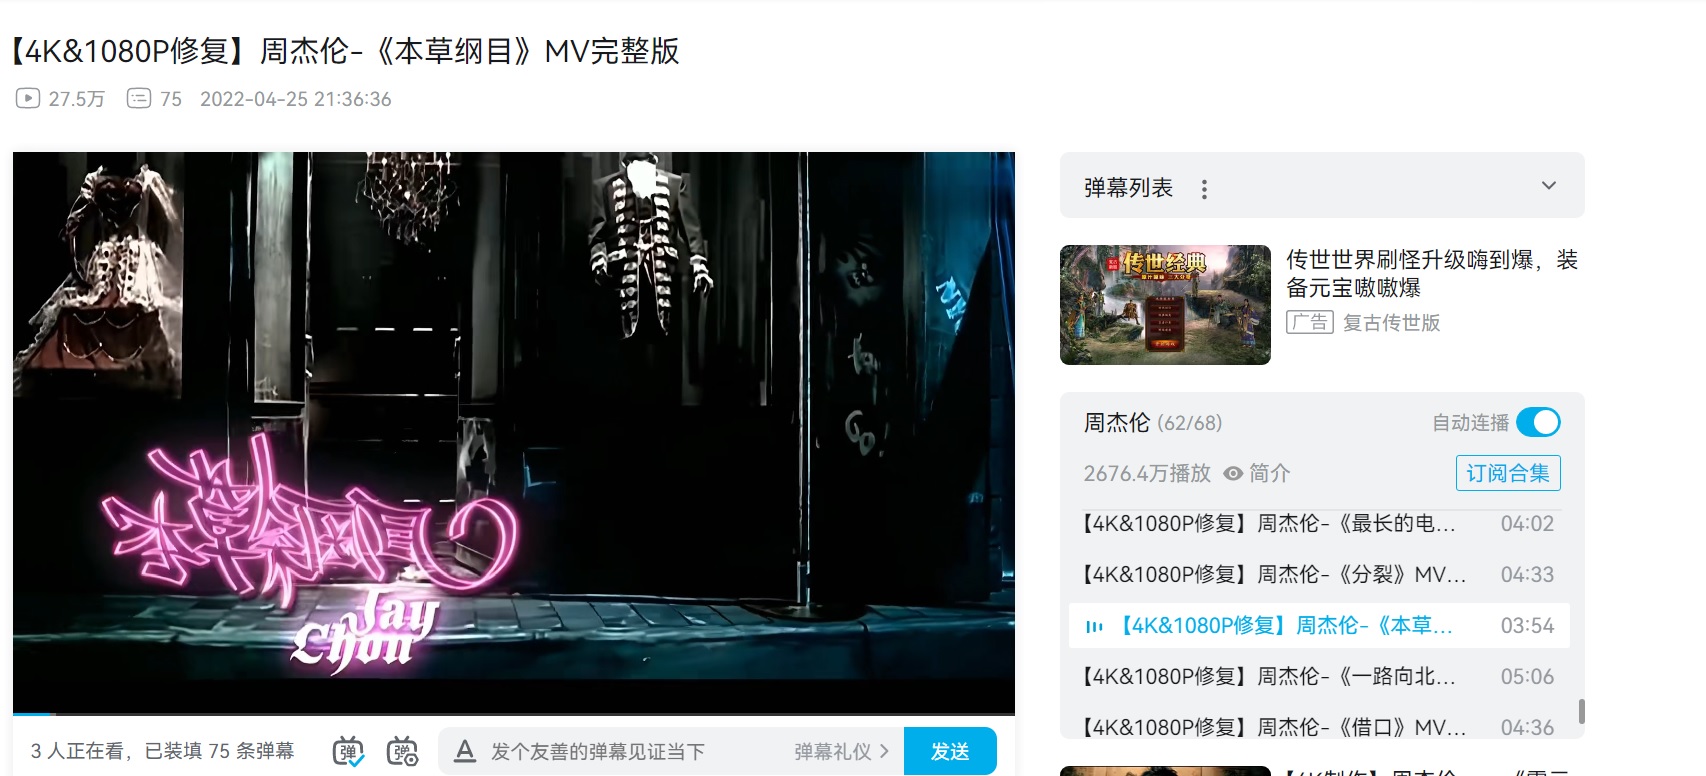Viewport: 1706px width, 776px height.
Task: Click the now-playing bars icon in the playlist
Action: (1094, 627)
